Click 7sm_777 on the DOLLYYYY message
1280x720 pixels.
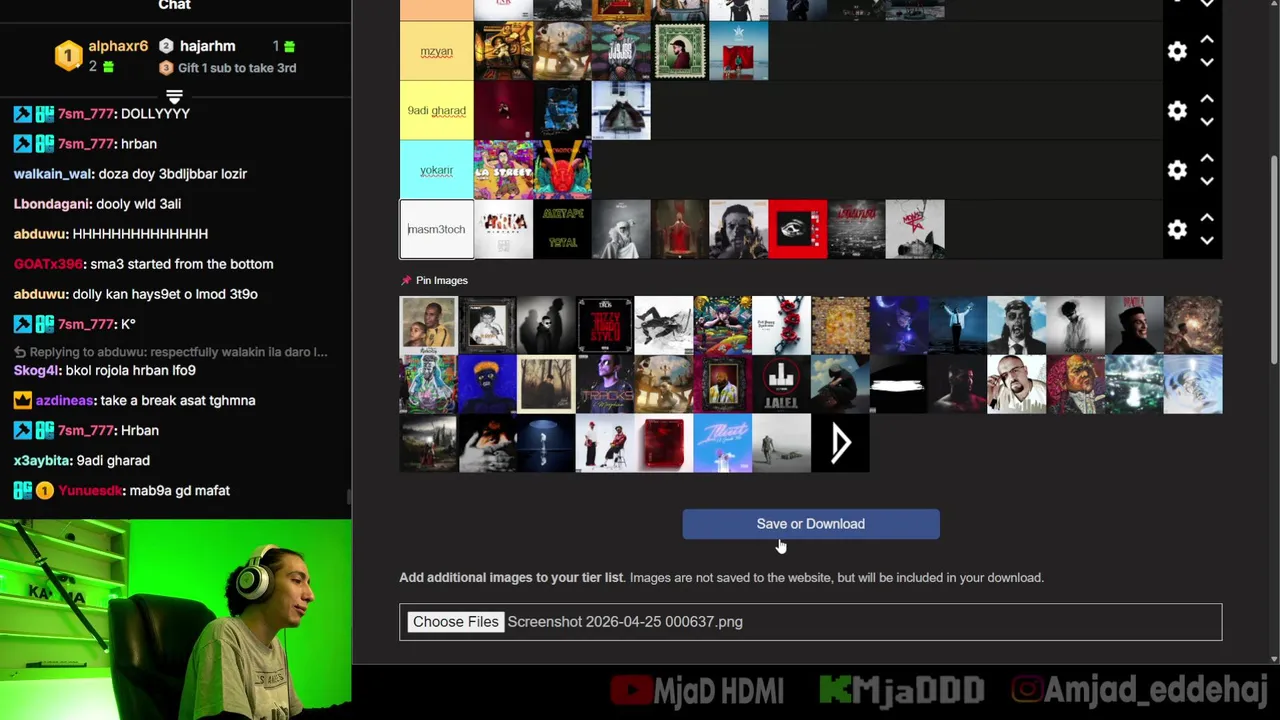(x=86, y=114)
